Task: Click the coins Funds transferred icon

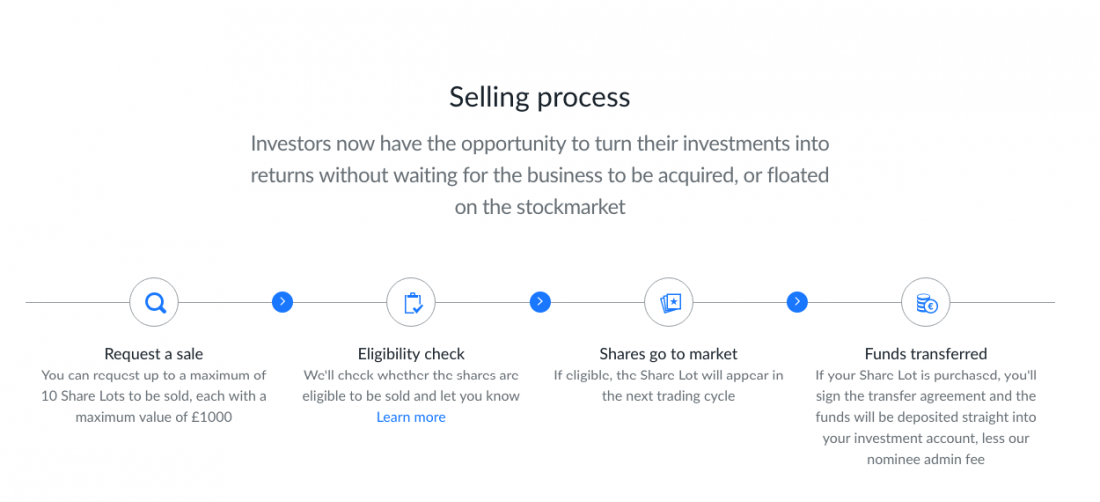Action: (x=925, y=303)
